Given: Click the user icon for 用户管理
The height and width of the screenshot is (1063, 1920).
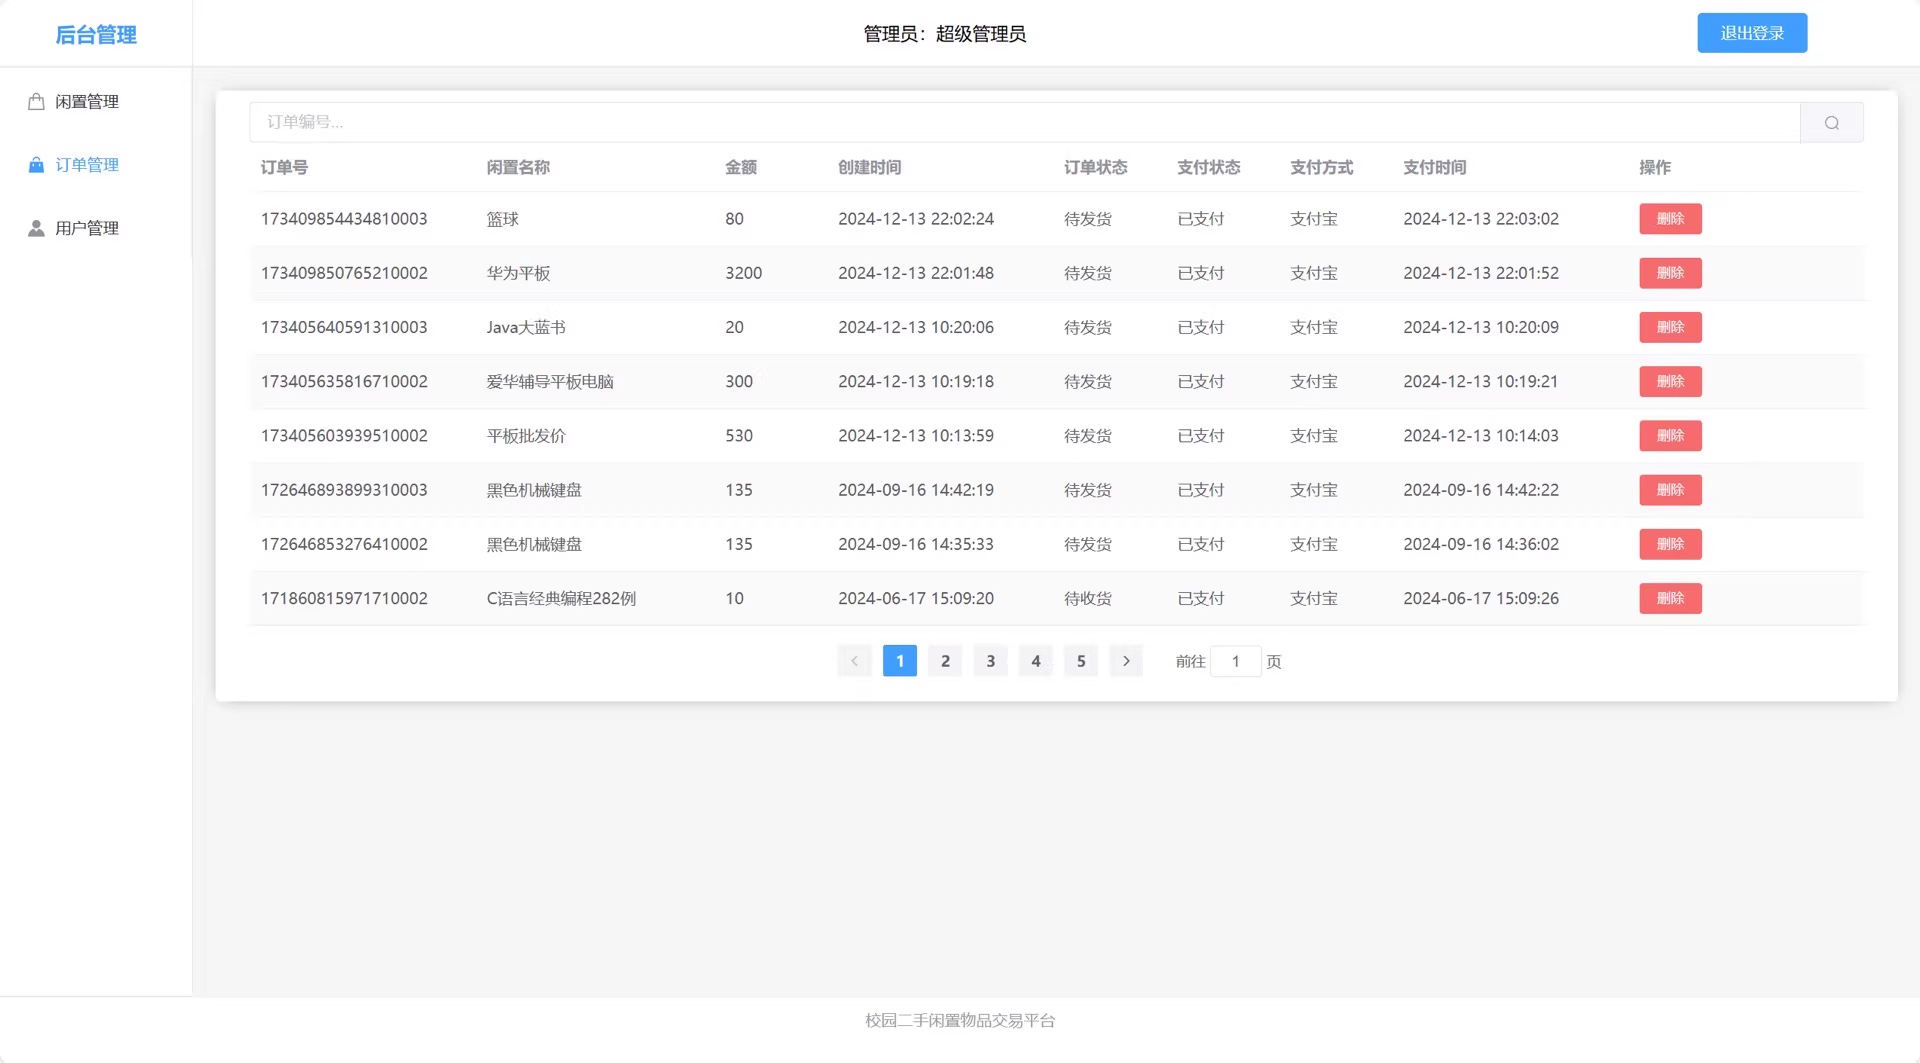Looking at the screenshot, I should [36, 228].
